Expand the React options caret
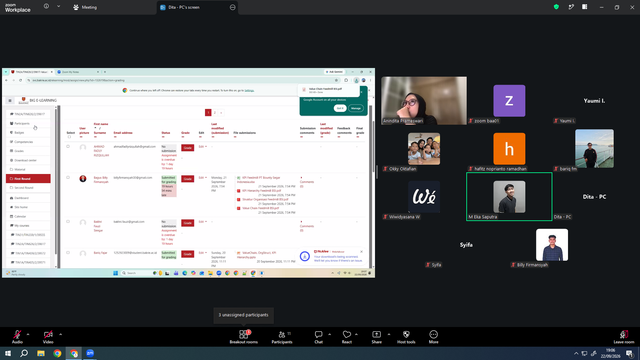Viewport: 640px width, 360px height. (x=356, y=334)
